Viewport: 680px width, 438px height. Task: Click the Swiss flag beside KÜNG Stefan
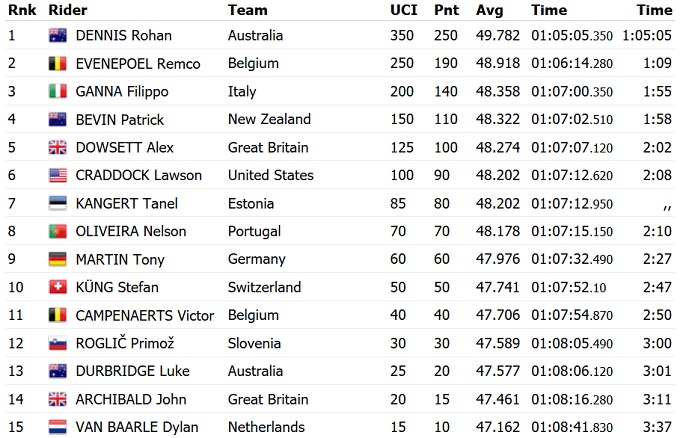pos(58,287)
